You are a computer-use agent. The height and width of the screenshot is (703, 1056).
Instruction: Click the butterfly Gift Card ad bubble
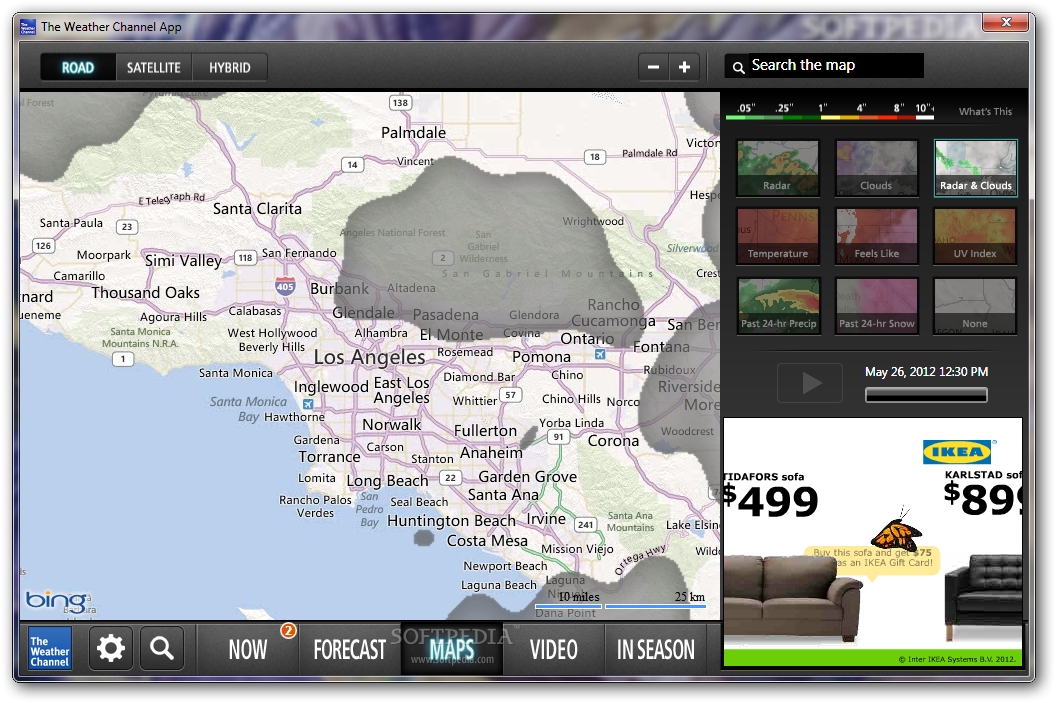(x=873, y=558)
